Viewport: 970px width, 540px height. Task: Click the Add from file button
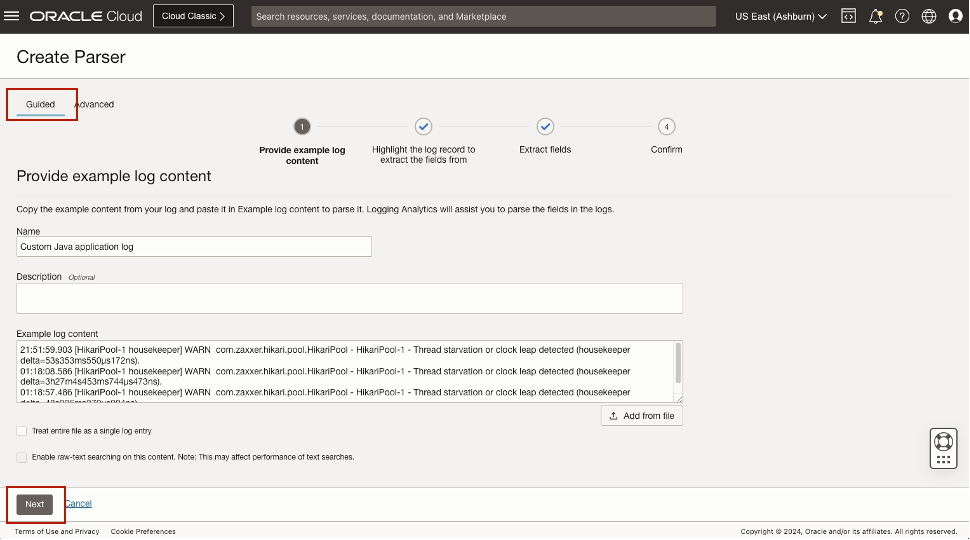coord(642,416)
